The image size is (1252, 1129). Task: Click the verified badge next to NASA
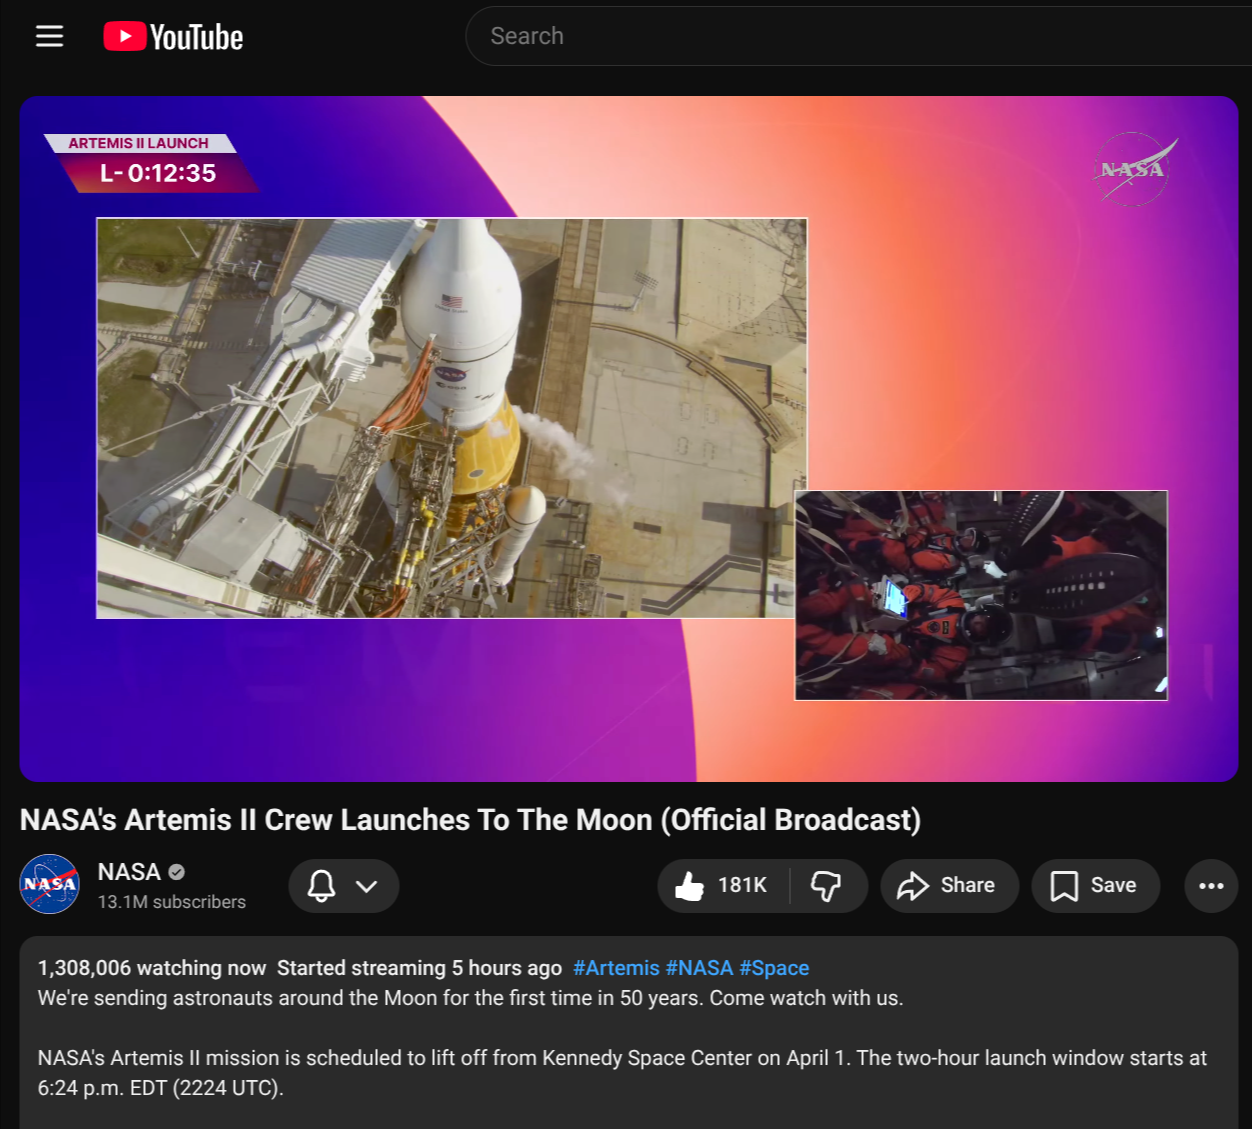pos(177,872)
